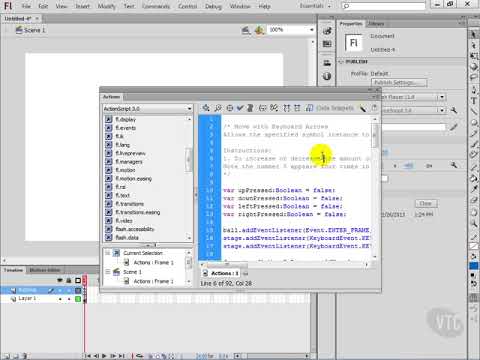Click Lock All Layers padlock header

point(69,280)
